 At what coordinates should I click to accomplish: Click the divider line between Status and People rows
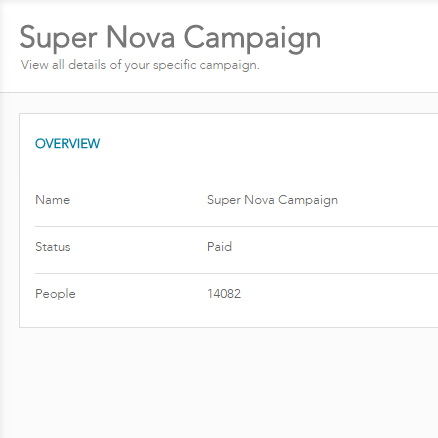click(x=236, y=273)
